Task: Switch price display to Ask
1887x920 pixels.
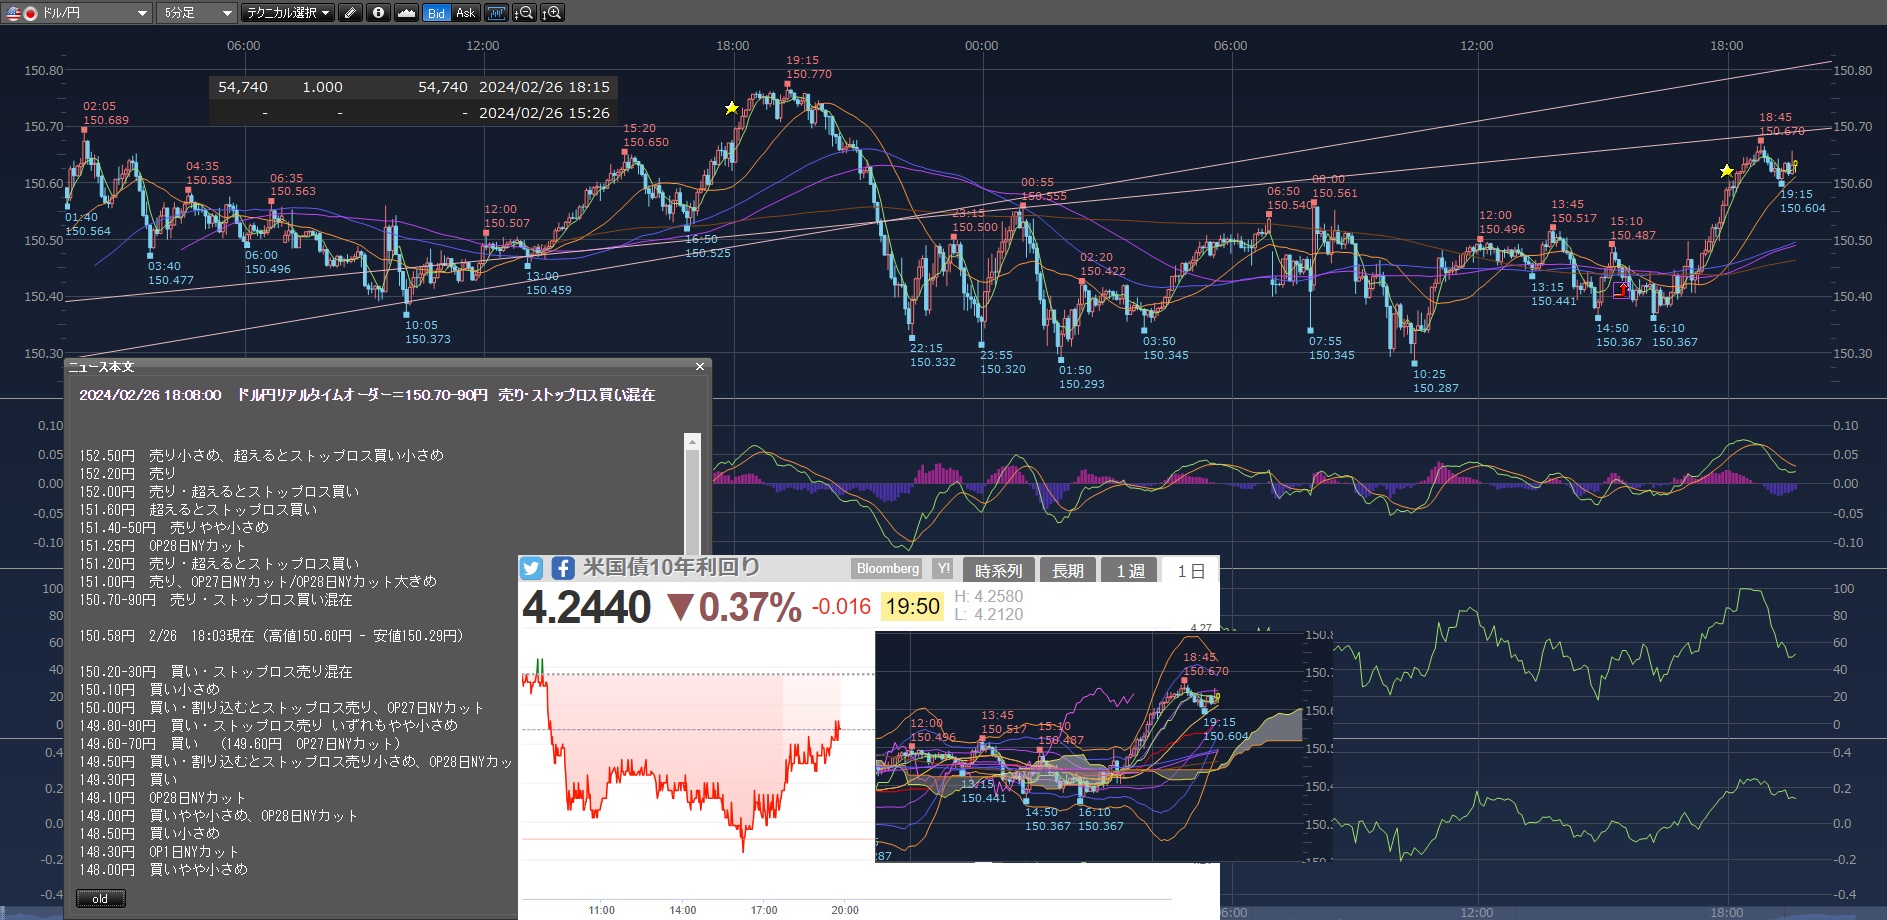Action: (x=466, y=13)
